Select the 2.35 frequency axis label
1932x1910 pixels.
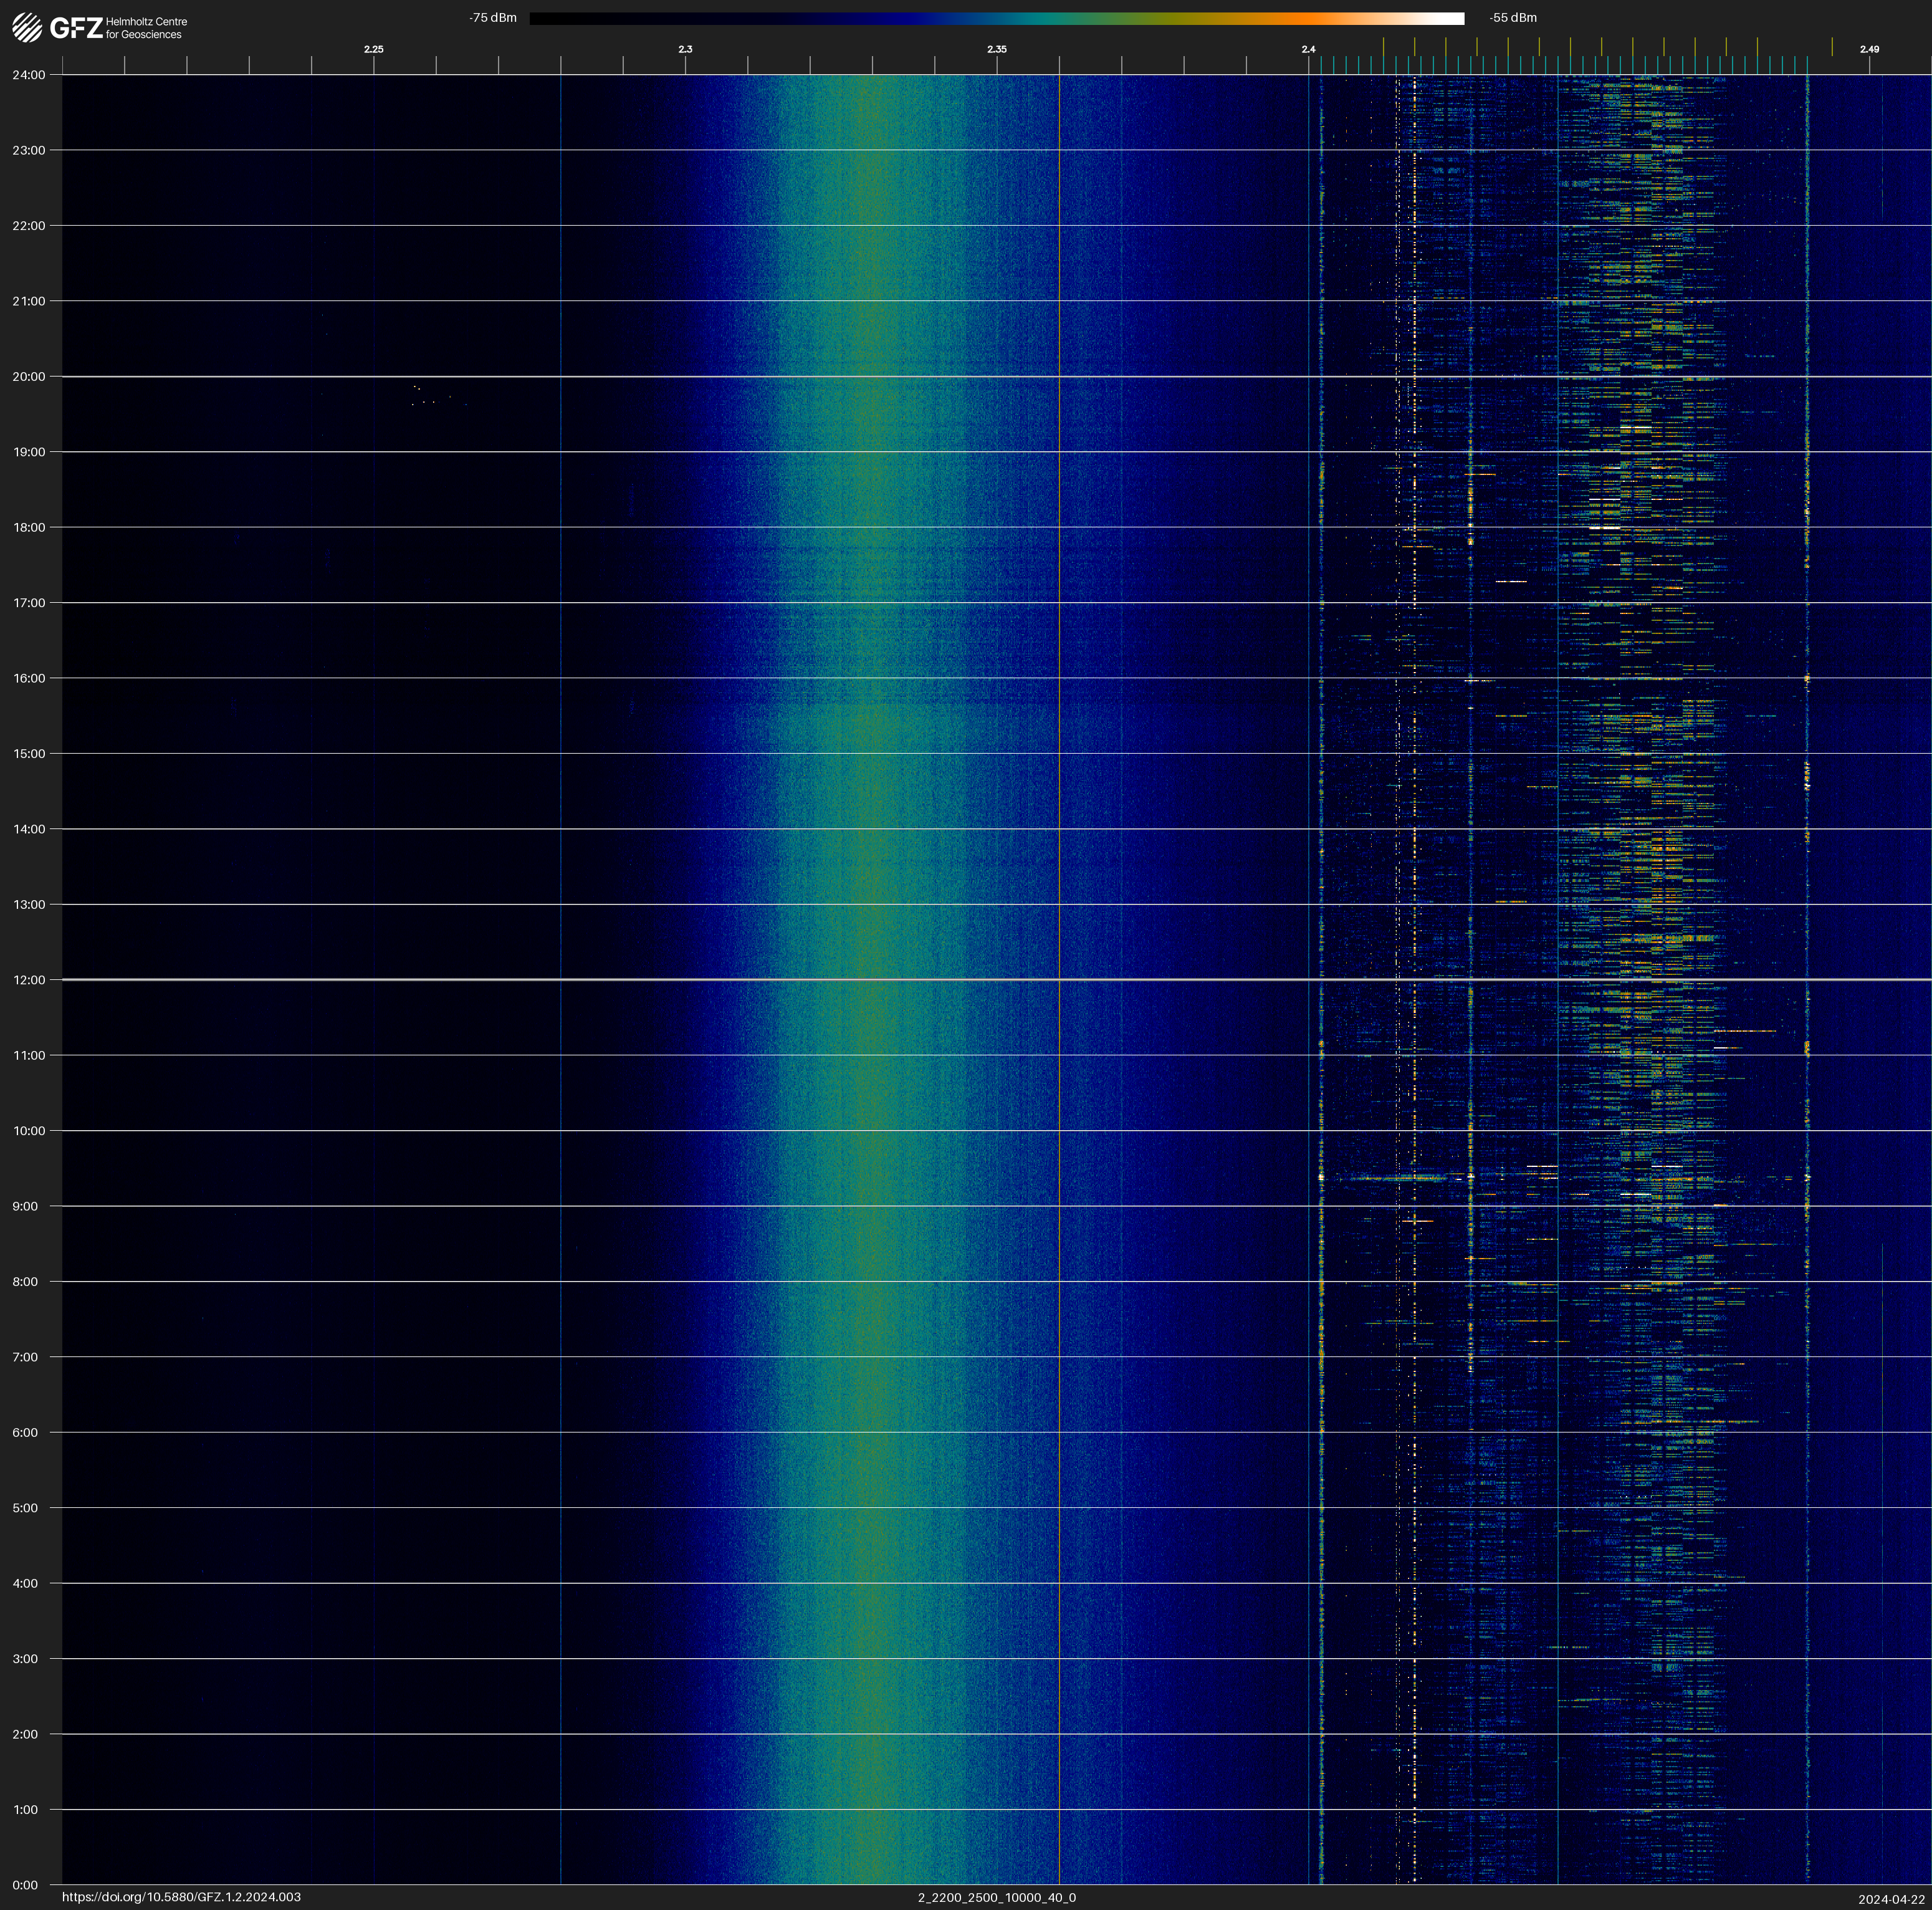tap(997, 49)
